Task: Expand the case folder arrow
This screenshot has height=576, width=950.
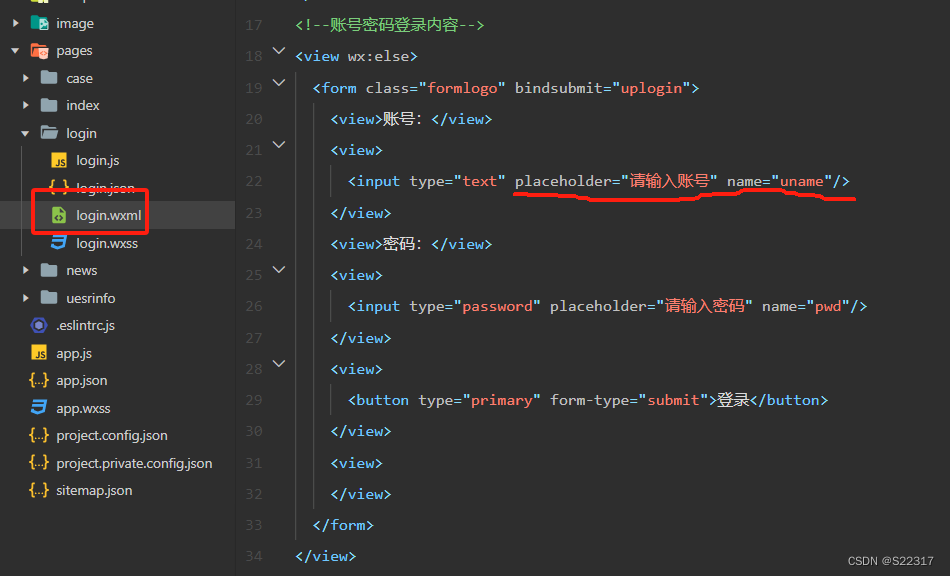Action: [25, 78]
